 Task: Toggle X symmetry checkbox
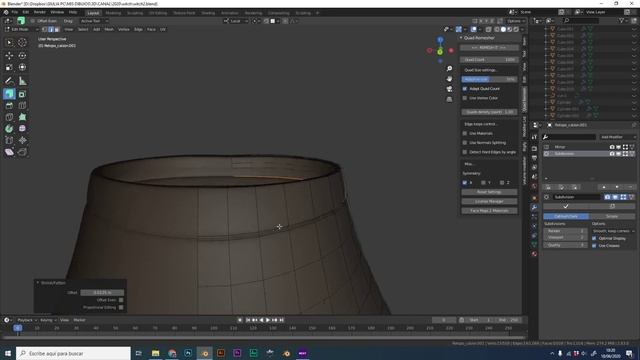[464, 182]
